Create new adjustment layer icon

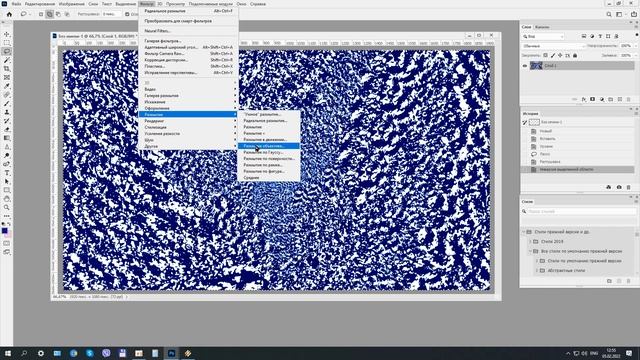[x=602, y=99]
